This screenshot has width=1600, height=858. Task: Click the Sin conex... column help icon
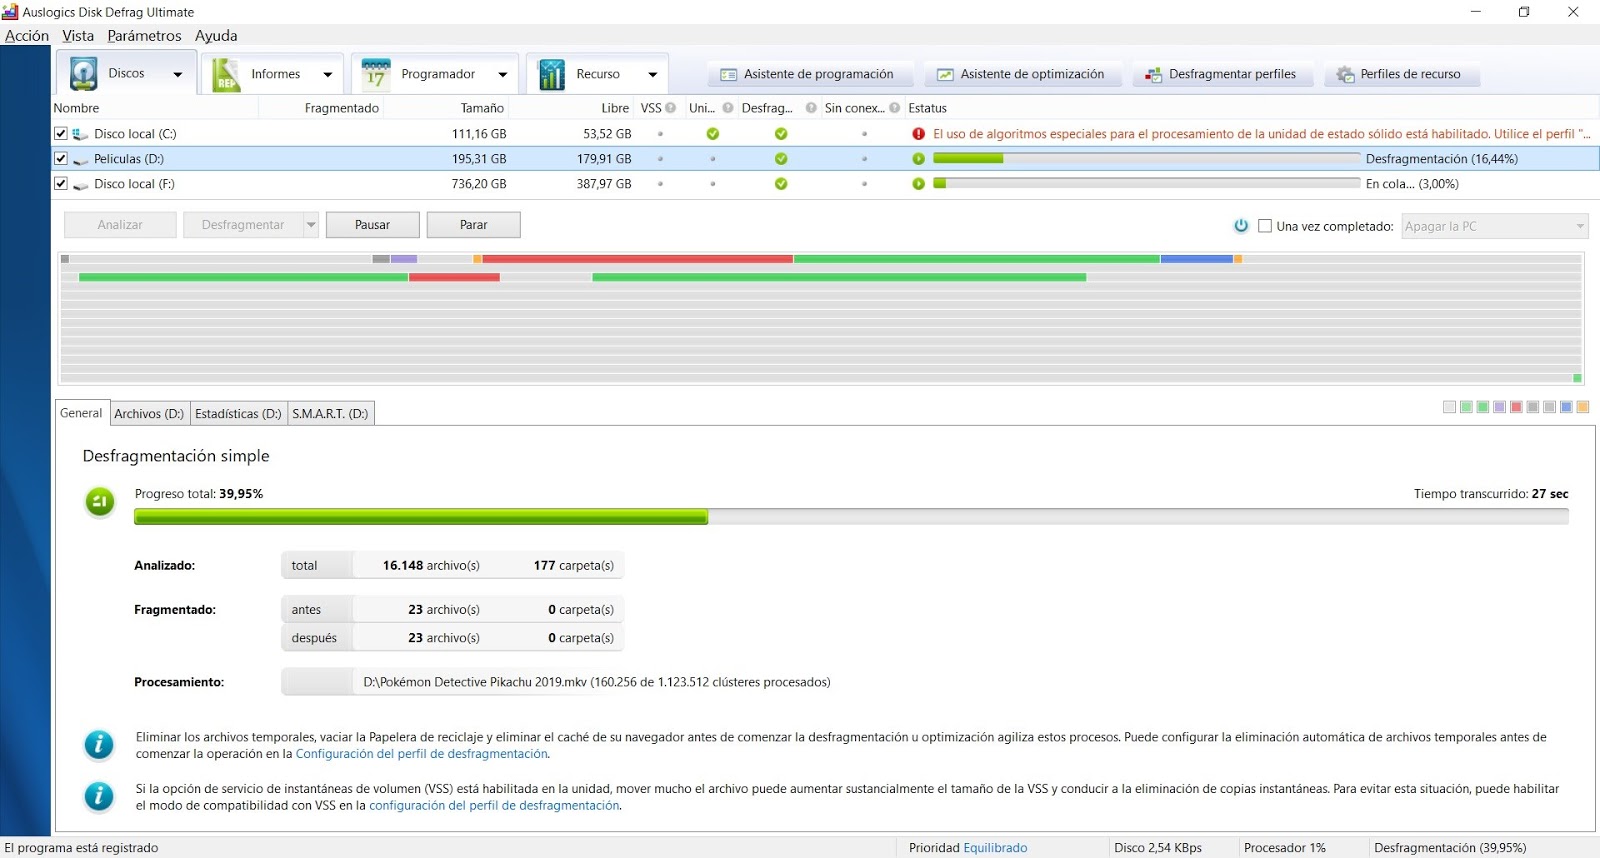pos(894,108)
